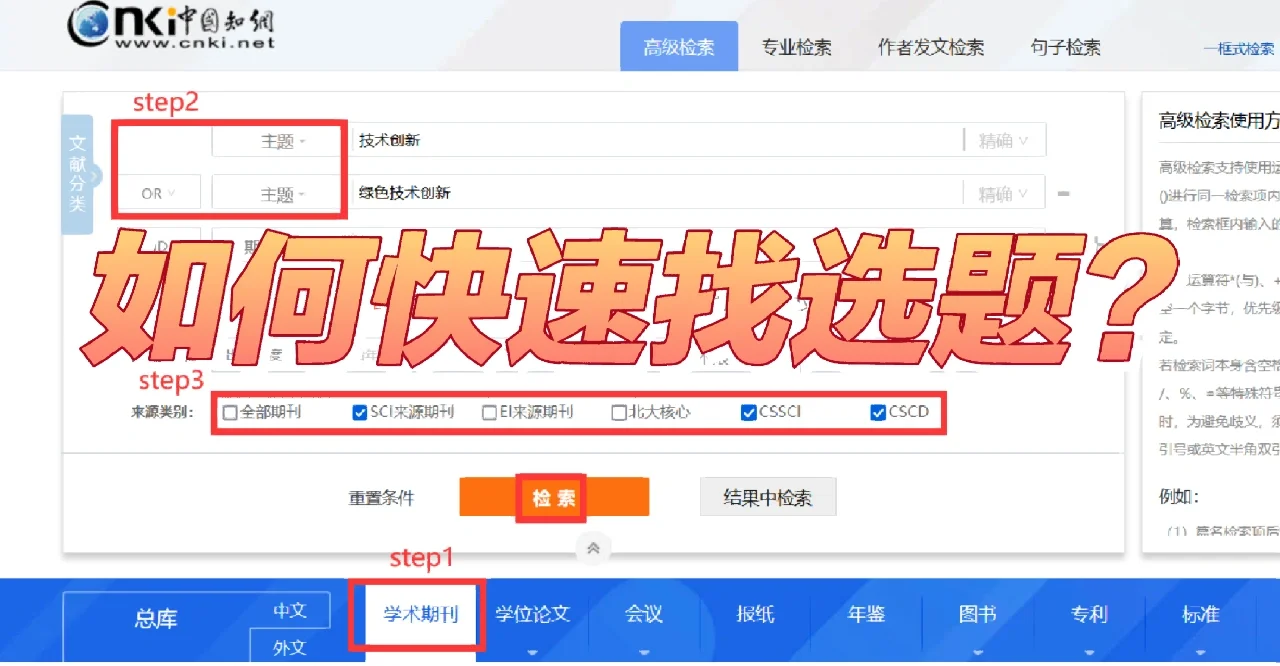Viewport: 1280px width, 666px height.
Task: Uncheck the SCI来源期刊 checkbox
Action: tap(360, 412)
